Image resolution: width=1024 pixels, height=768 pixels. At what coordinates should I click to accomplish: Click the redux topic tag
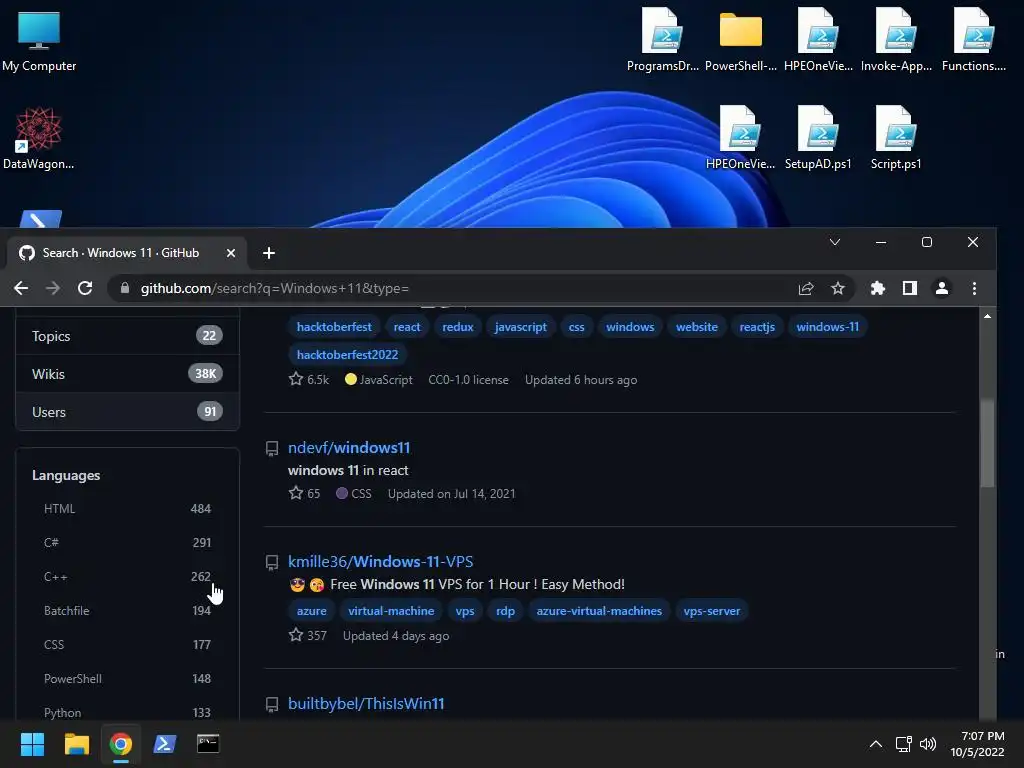pyautogui.click(x=457, y=327)
